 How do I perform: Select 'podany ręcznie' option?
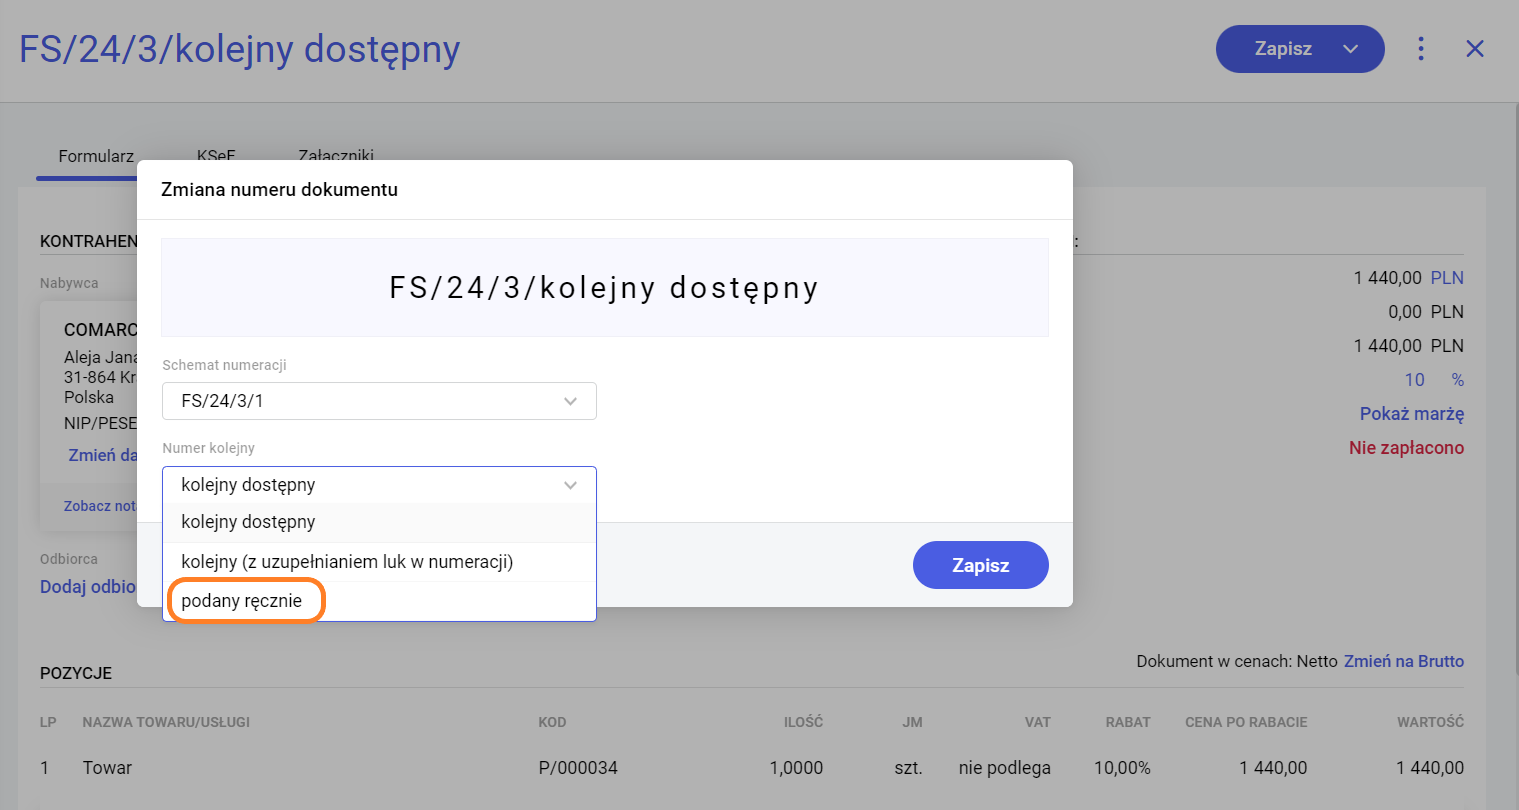242,601
